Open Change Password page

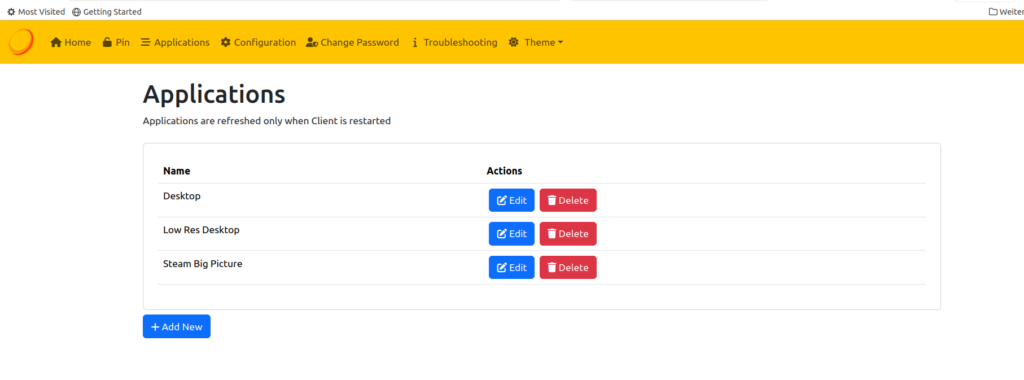tap(352, 42)
